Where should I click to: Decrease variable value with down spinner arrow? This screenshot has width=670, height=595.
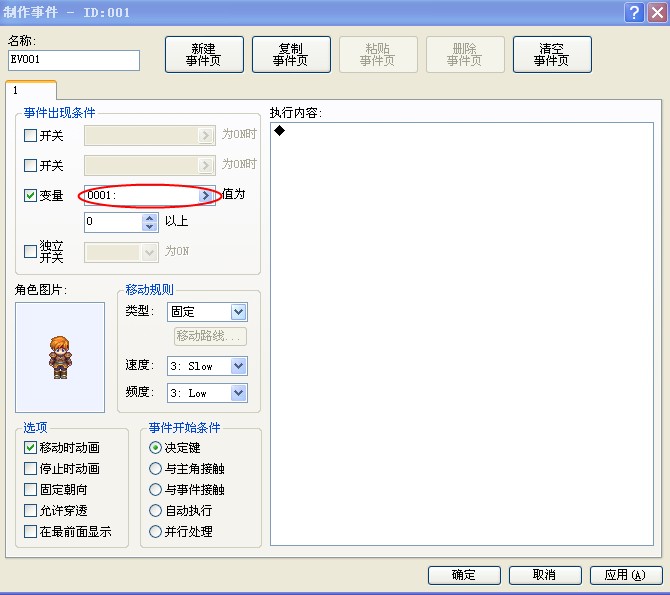click(149, 227)
